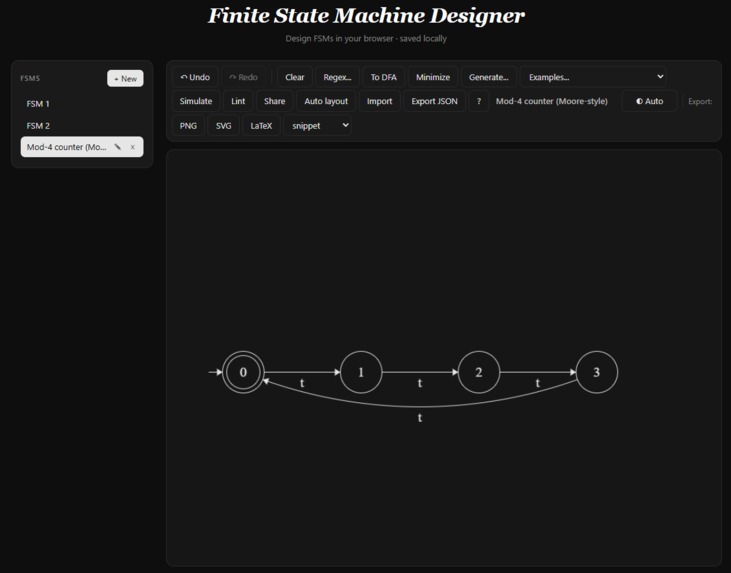Toggle the Auto theme button
Viewport: 731px width, 573px height.
point(649,101)
